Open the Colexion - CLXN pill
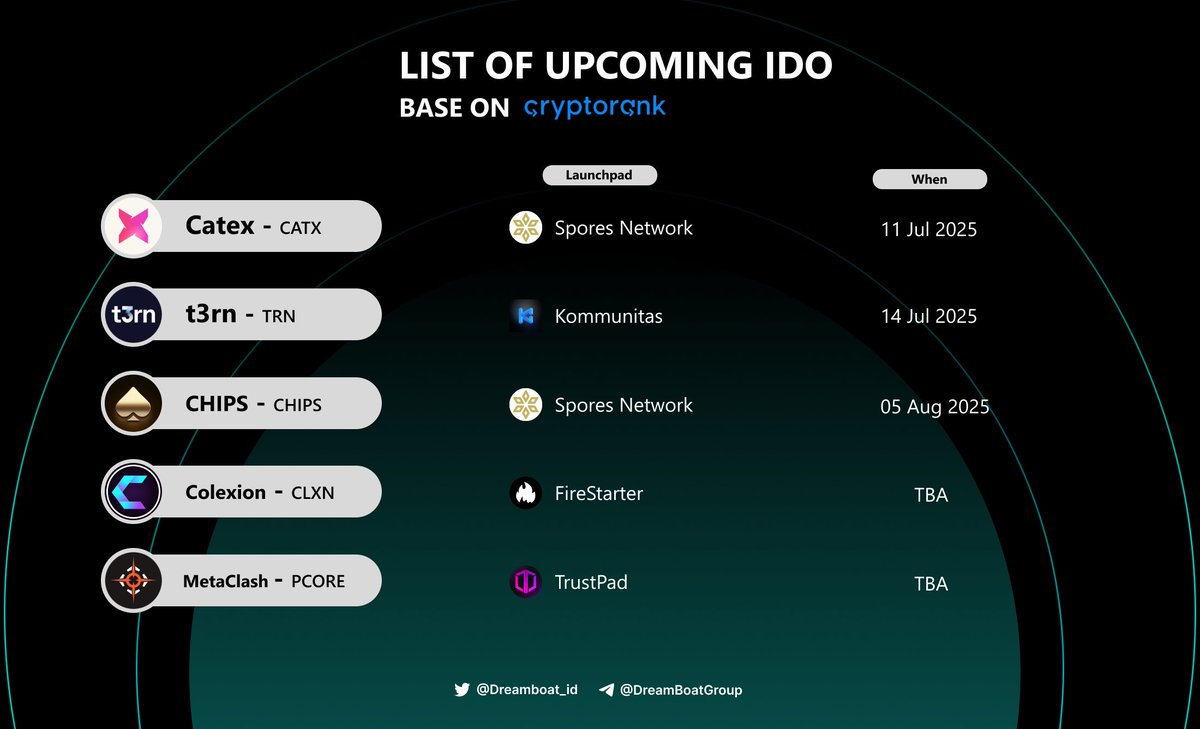This screenshot has height=729, width=1200. 242,492
